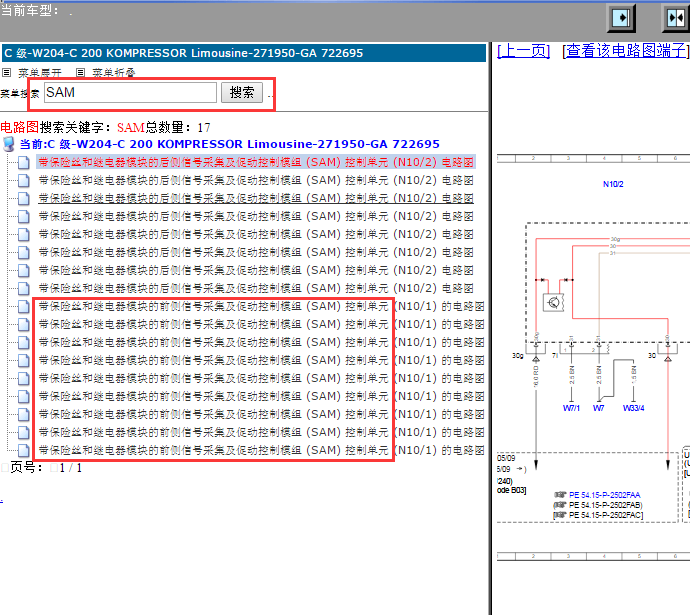Click the computer icon beside the root node

(x=9, y=144)
